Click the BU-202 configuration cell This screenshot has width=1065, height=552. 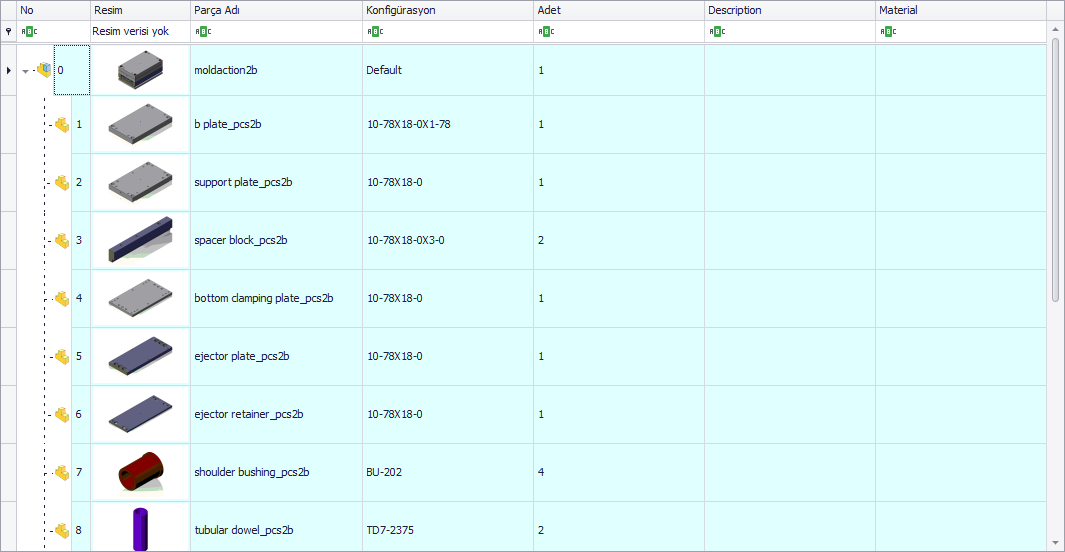coord(448,472)
